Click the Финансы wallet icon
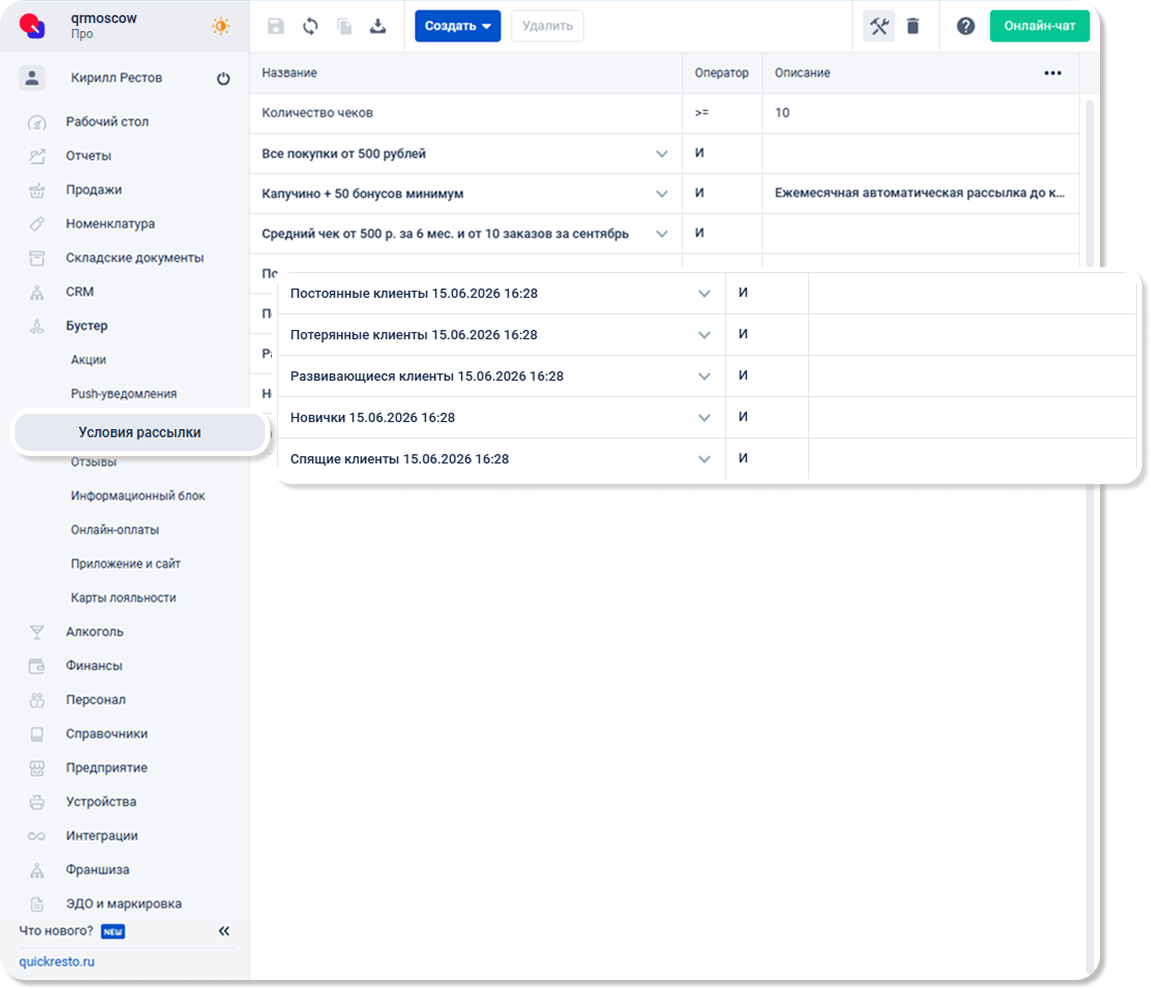Screen dimensions: 1151x989 pos(37,666)
